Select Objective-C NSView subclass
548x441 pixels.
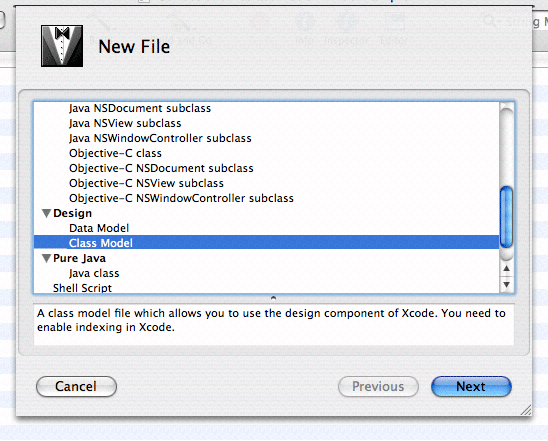pos(146,183)
